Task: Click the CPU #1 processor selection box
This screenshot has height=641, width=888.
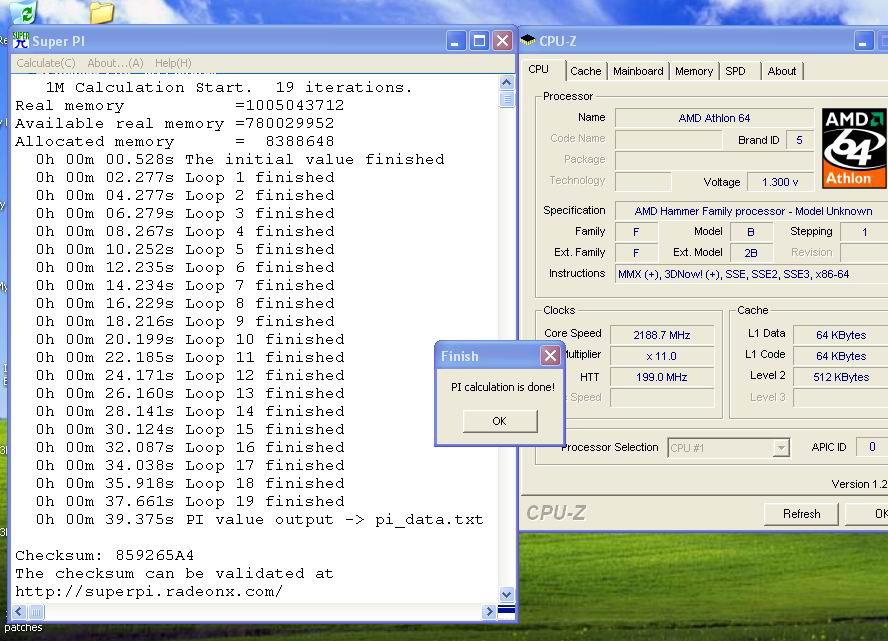Action: pos(728,448)
